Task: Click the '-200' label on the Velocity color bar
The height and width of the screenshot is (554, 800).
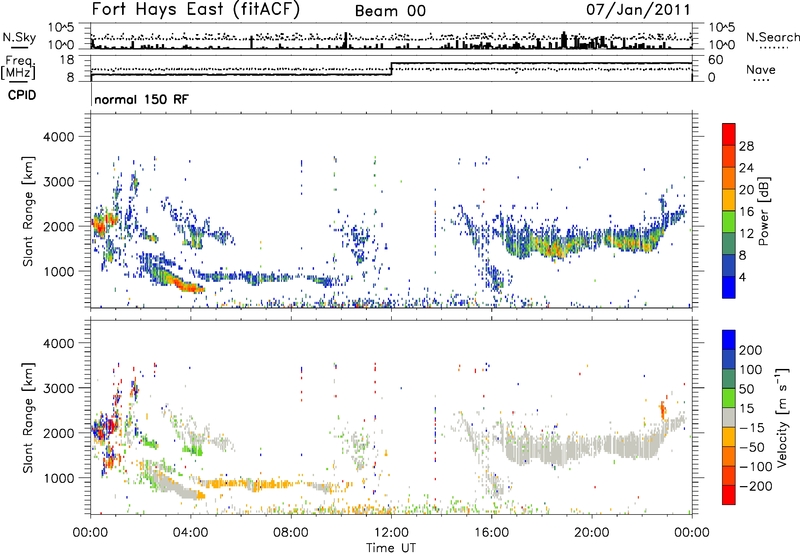Action: coord(758,486)
